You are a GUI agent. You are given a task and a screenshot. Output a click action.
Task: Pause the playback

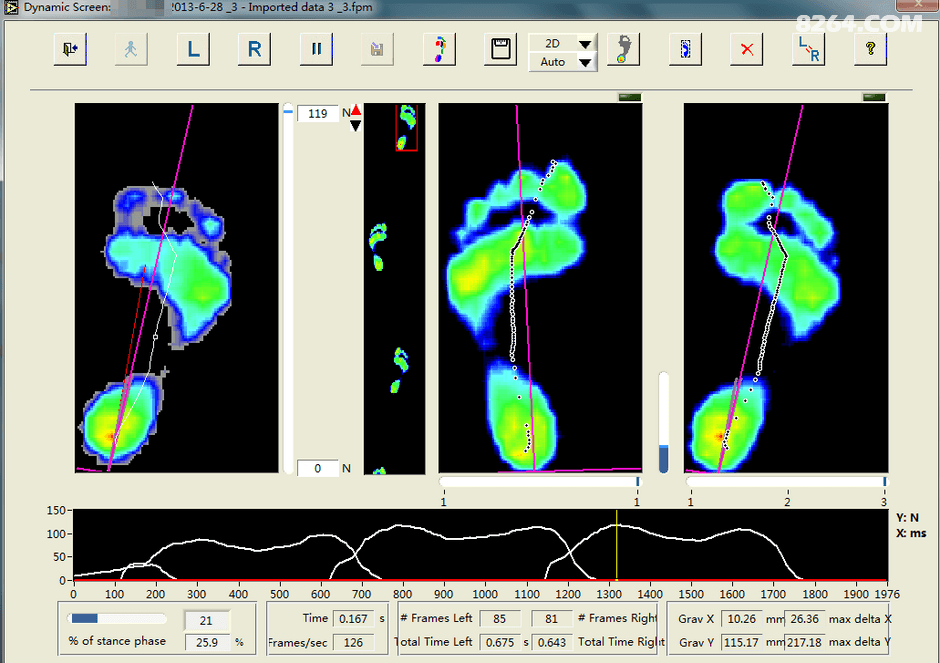(316, 49)
